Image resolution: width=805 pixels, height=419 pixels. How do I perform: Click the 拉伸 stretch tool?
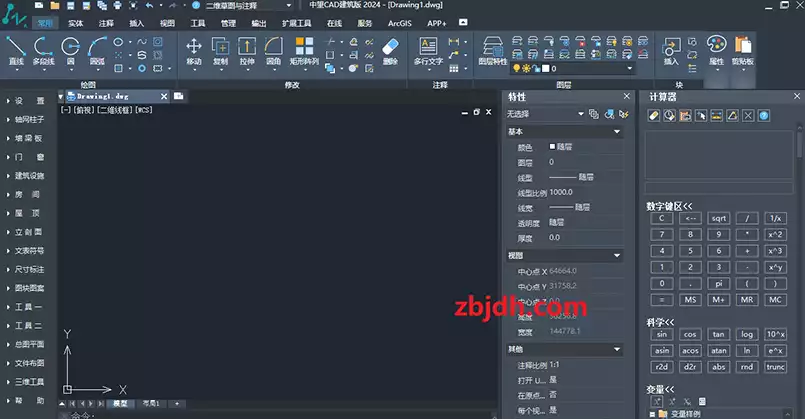(247, 51)
